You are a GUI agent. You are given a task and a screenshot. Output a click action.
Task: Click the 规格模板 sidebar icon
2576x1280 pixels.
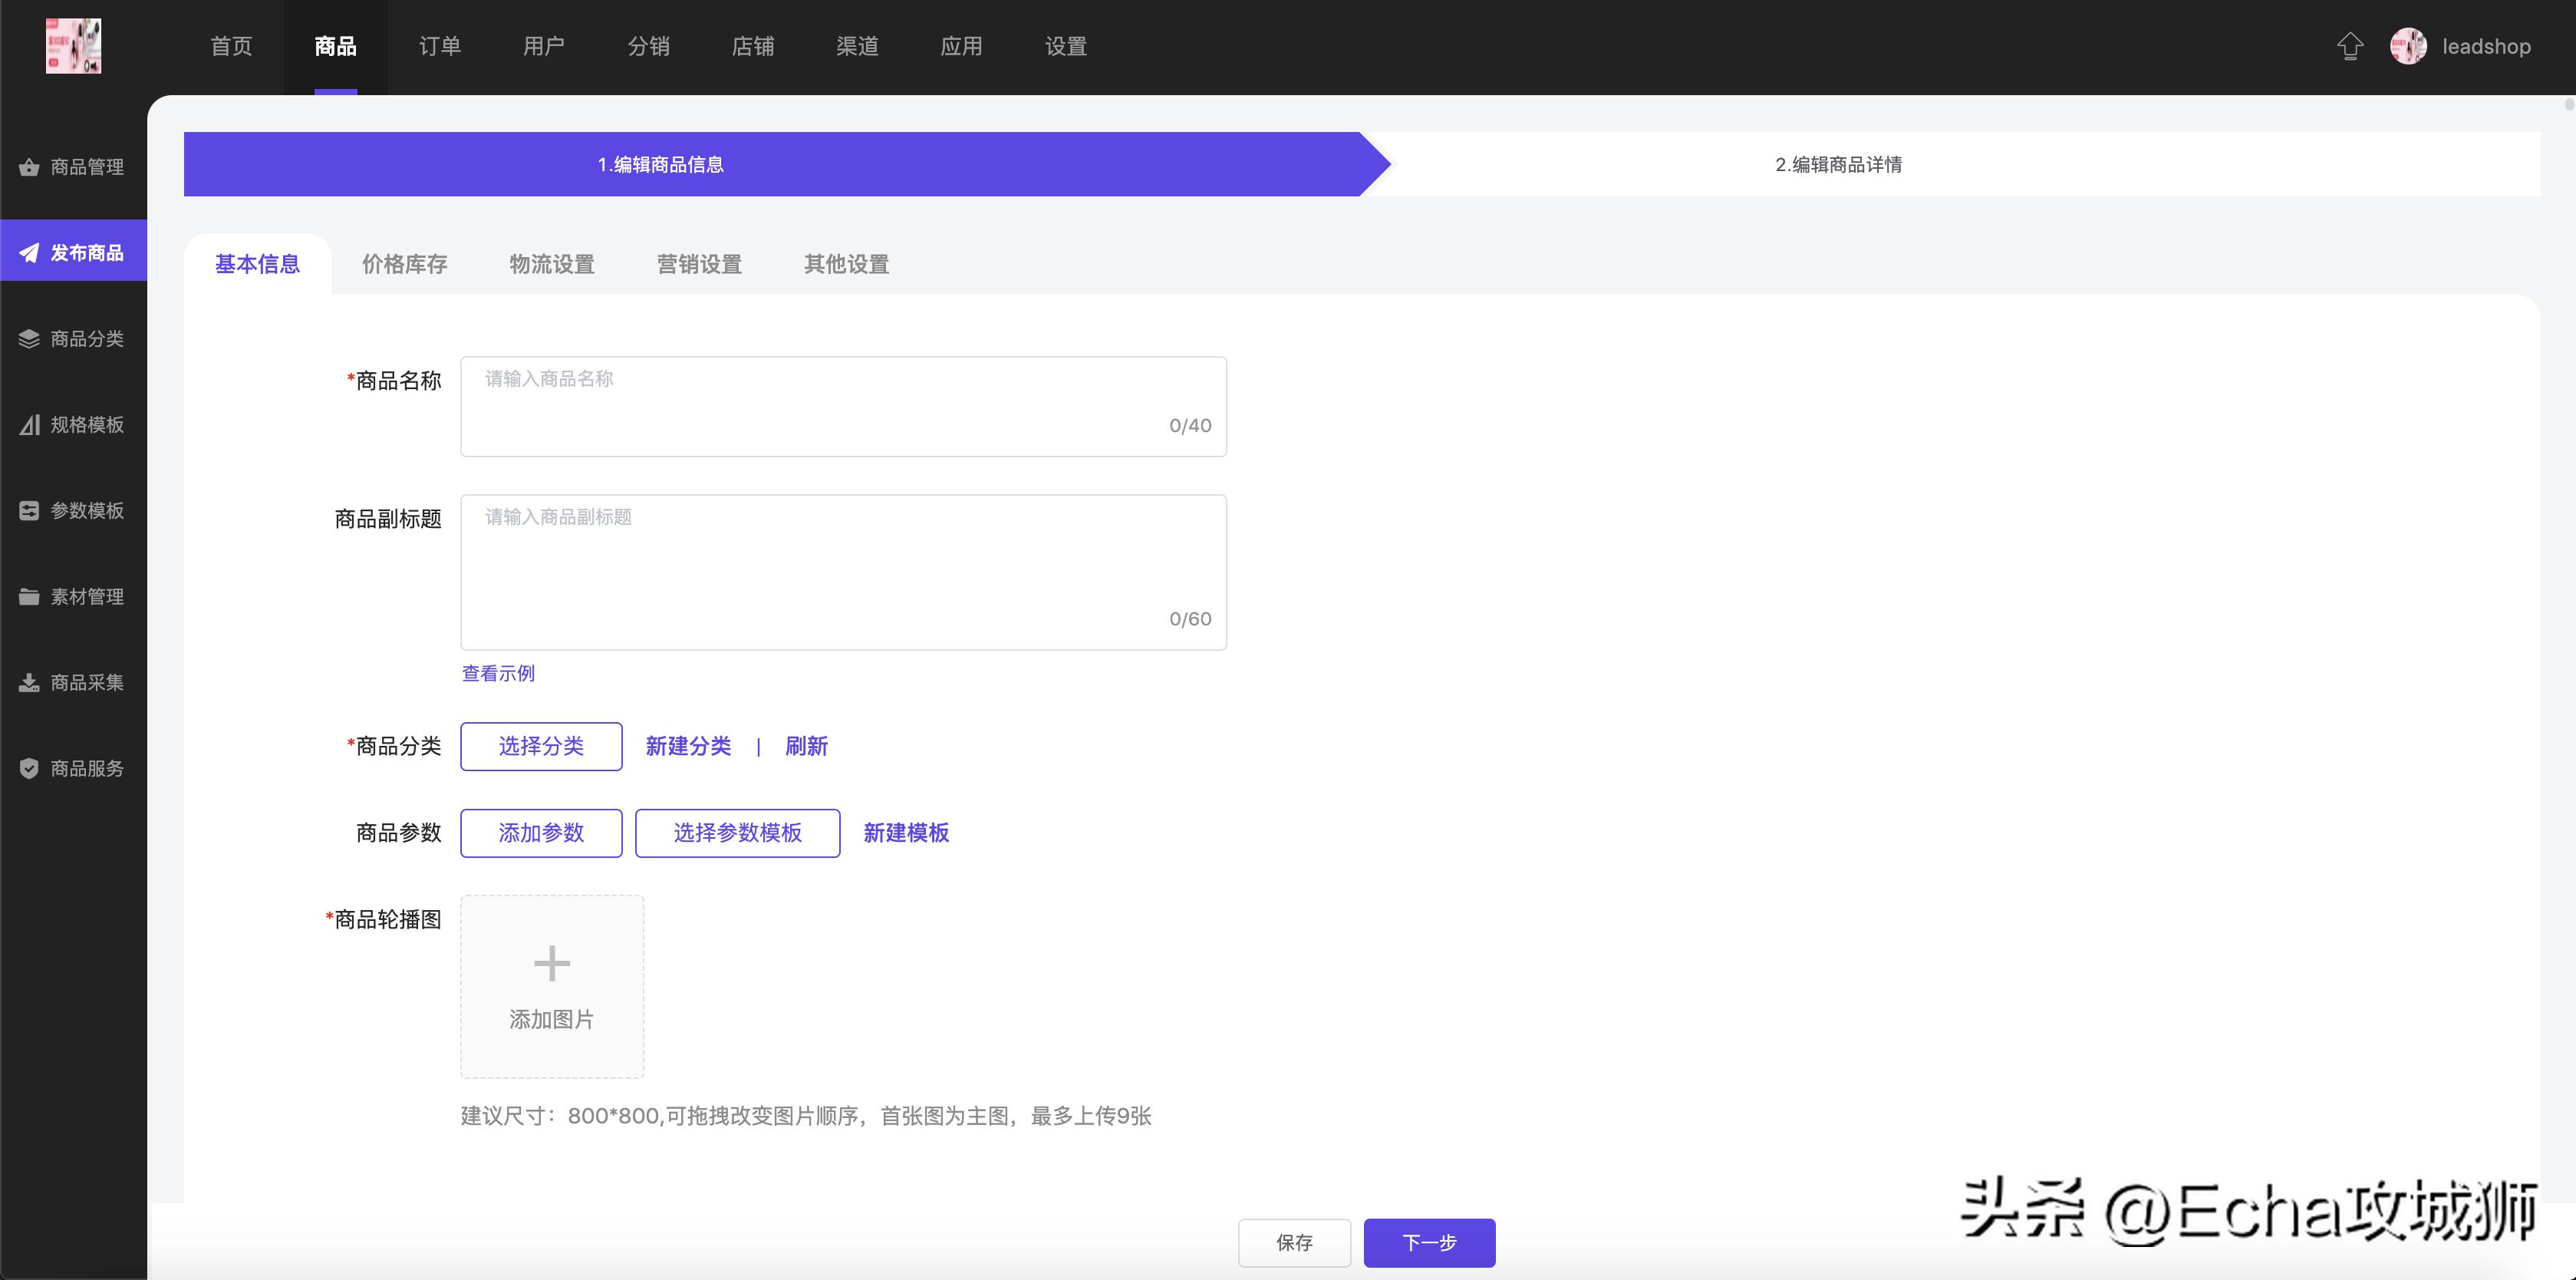(x=29, y=424)
